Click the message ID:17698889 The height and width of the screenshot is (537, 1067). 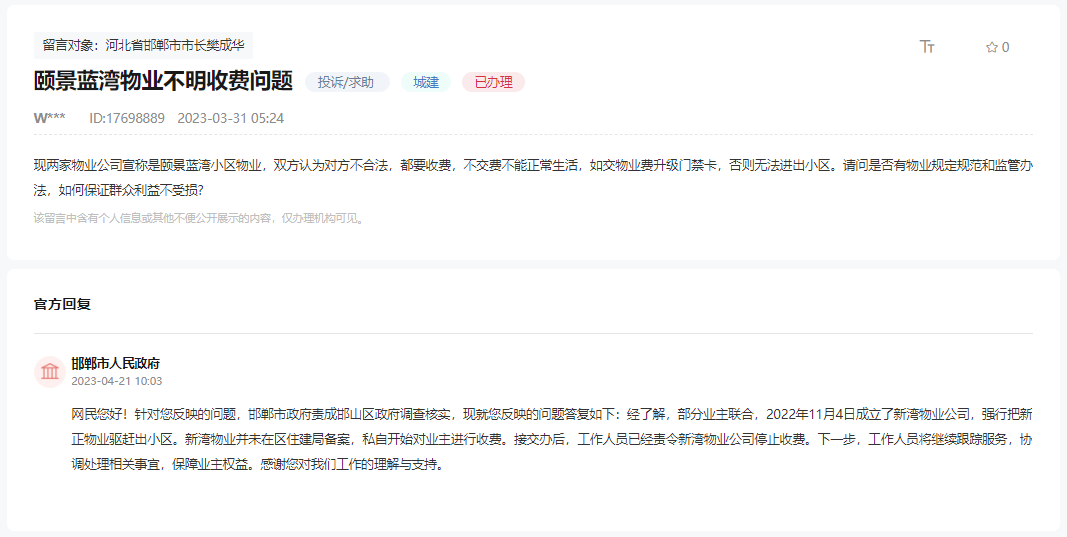pyautogui.click(x=127, y=118)
